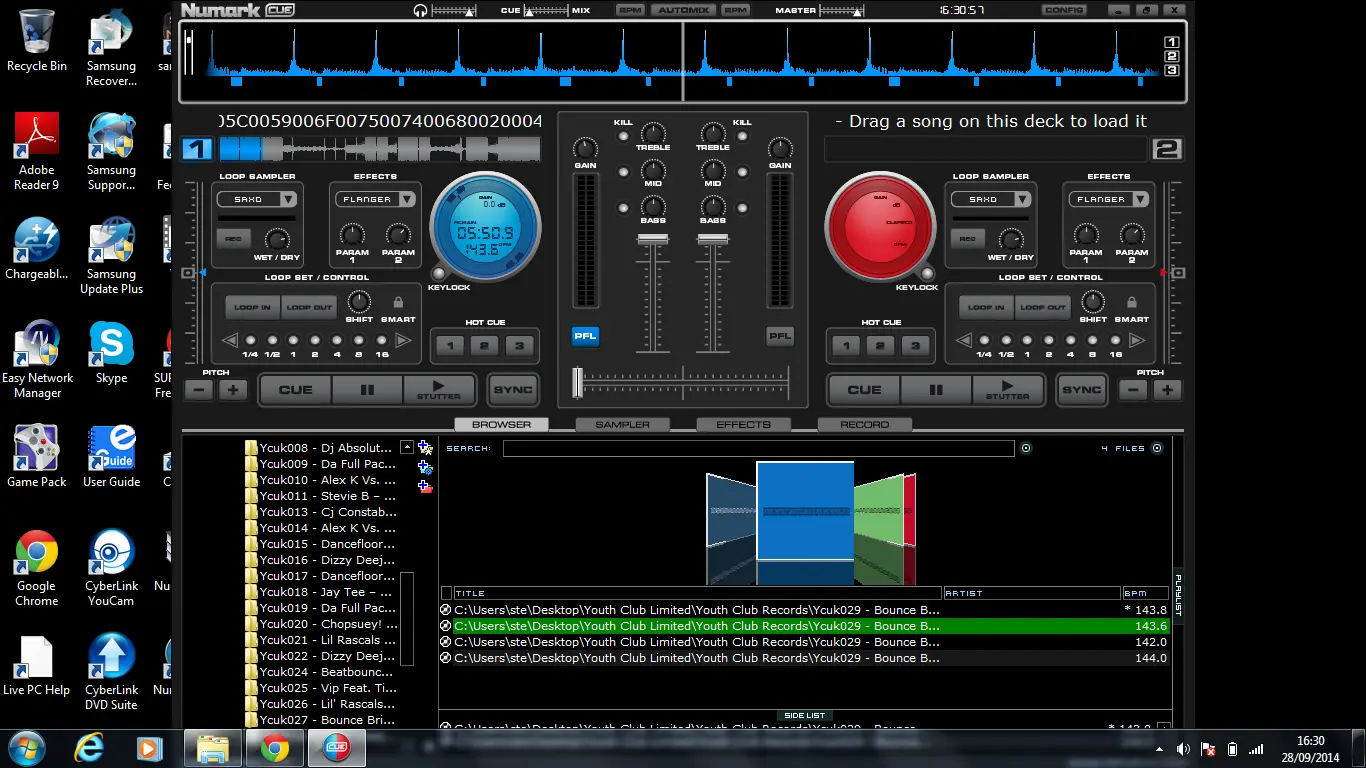
Task: Click the crossfader handle
Action: pyautogui.click(x=577, y=382)
